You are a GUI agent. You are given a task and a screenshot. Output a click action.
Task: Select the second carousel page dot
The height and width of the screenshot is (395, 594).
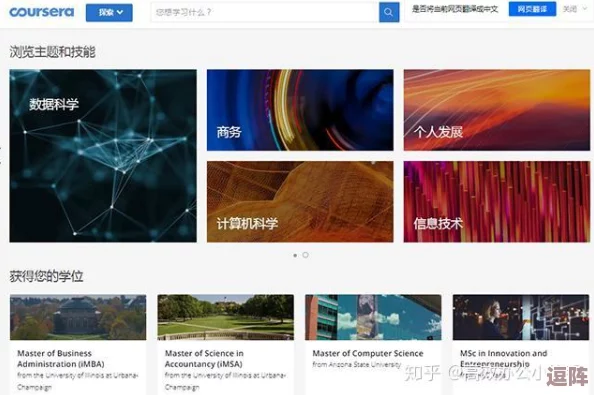[305, 255]
